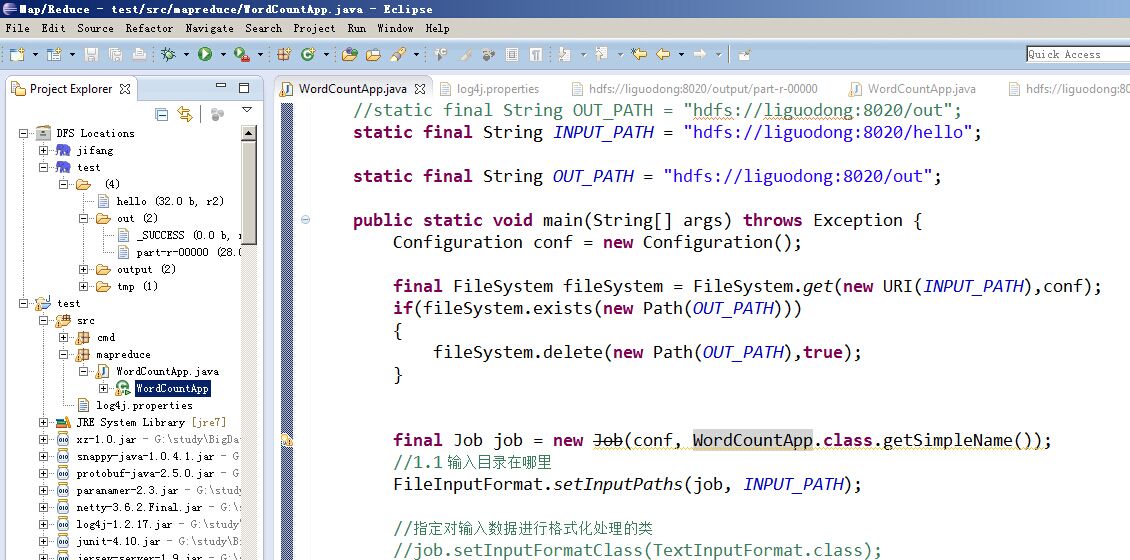Open the Project menu
This screenshot has width=1130, height=560.
[314, 28]
